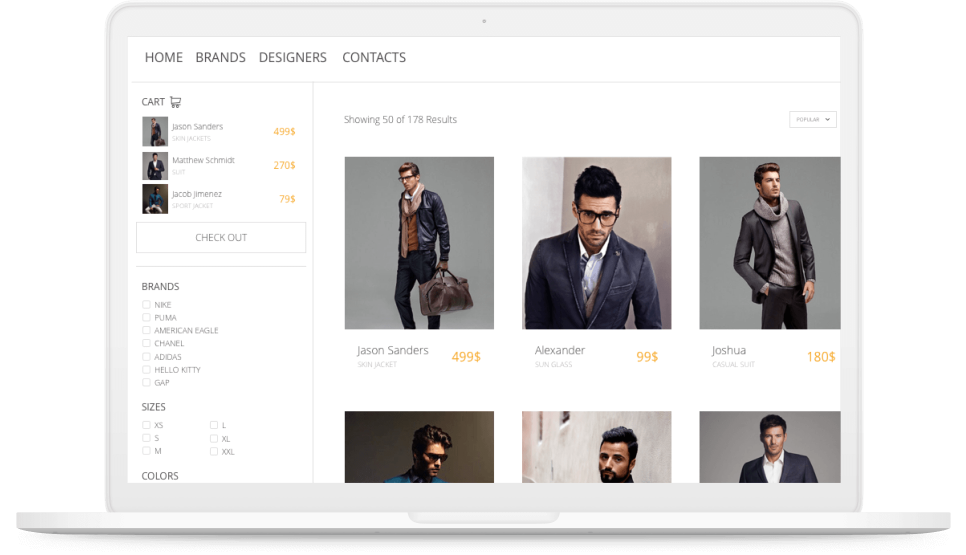Open second-row photo of bearded man
Viewport: 966px width, 555px height.
click(x=596, y=447)
